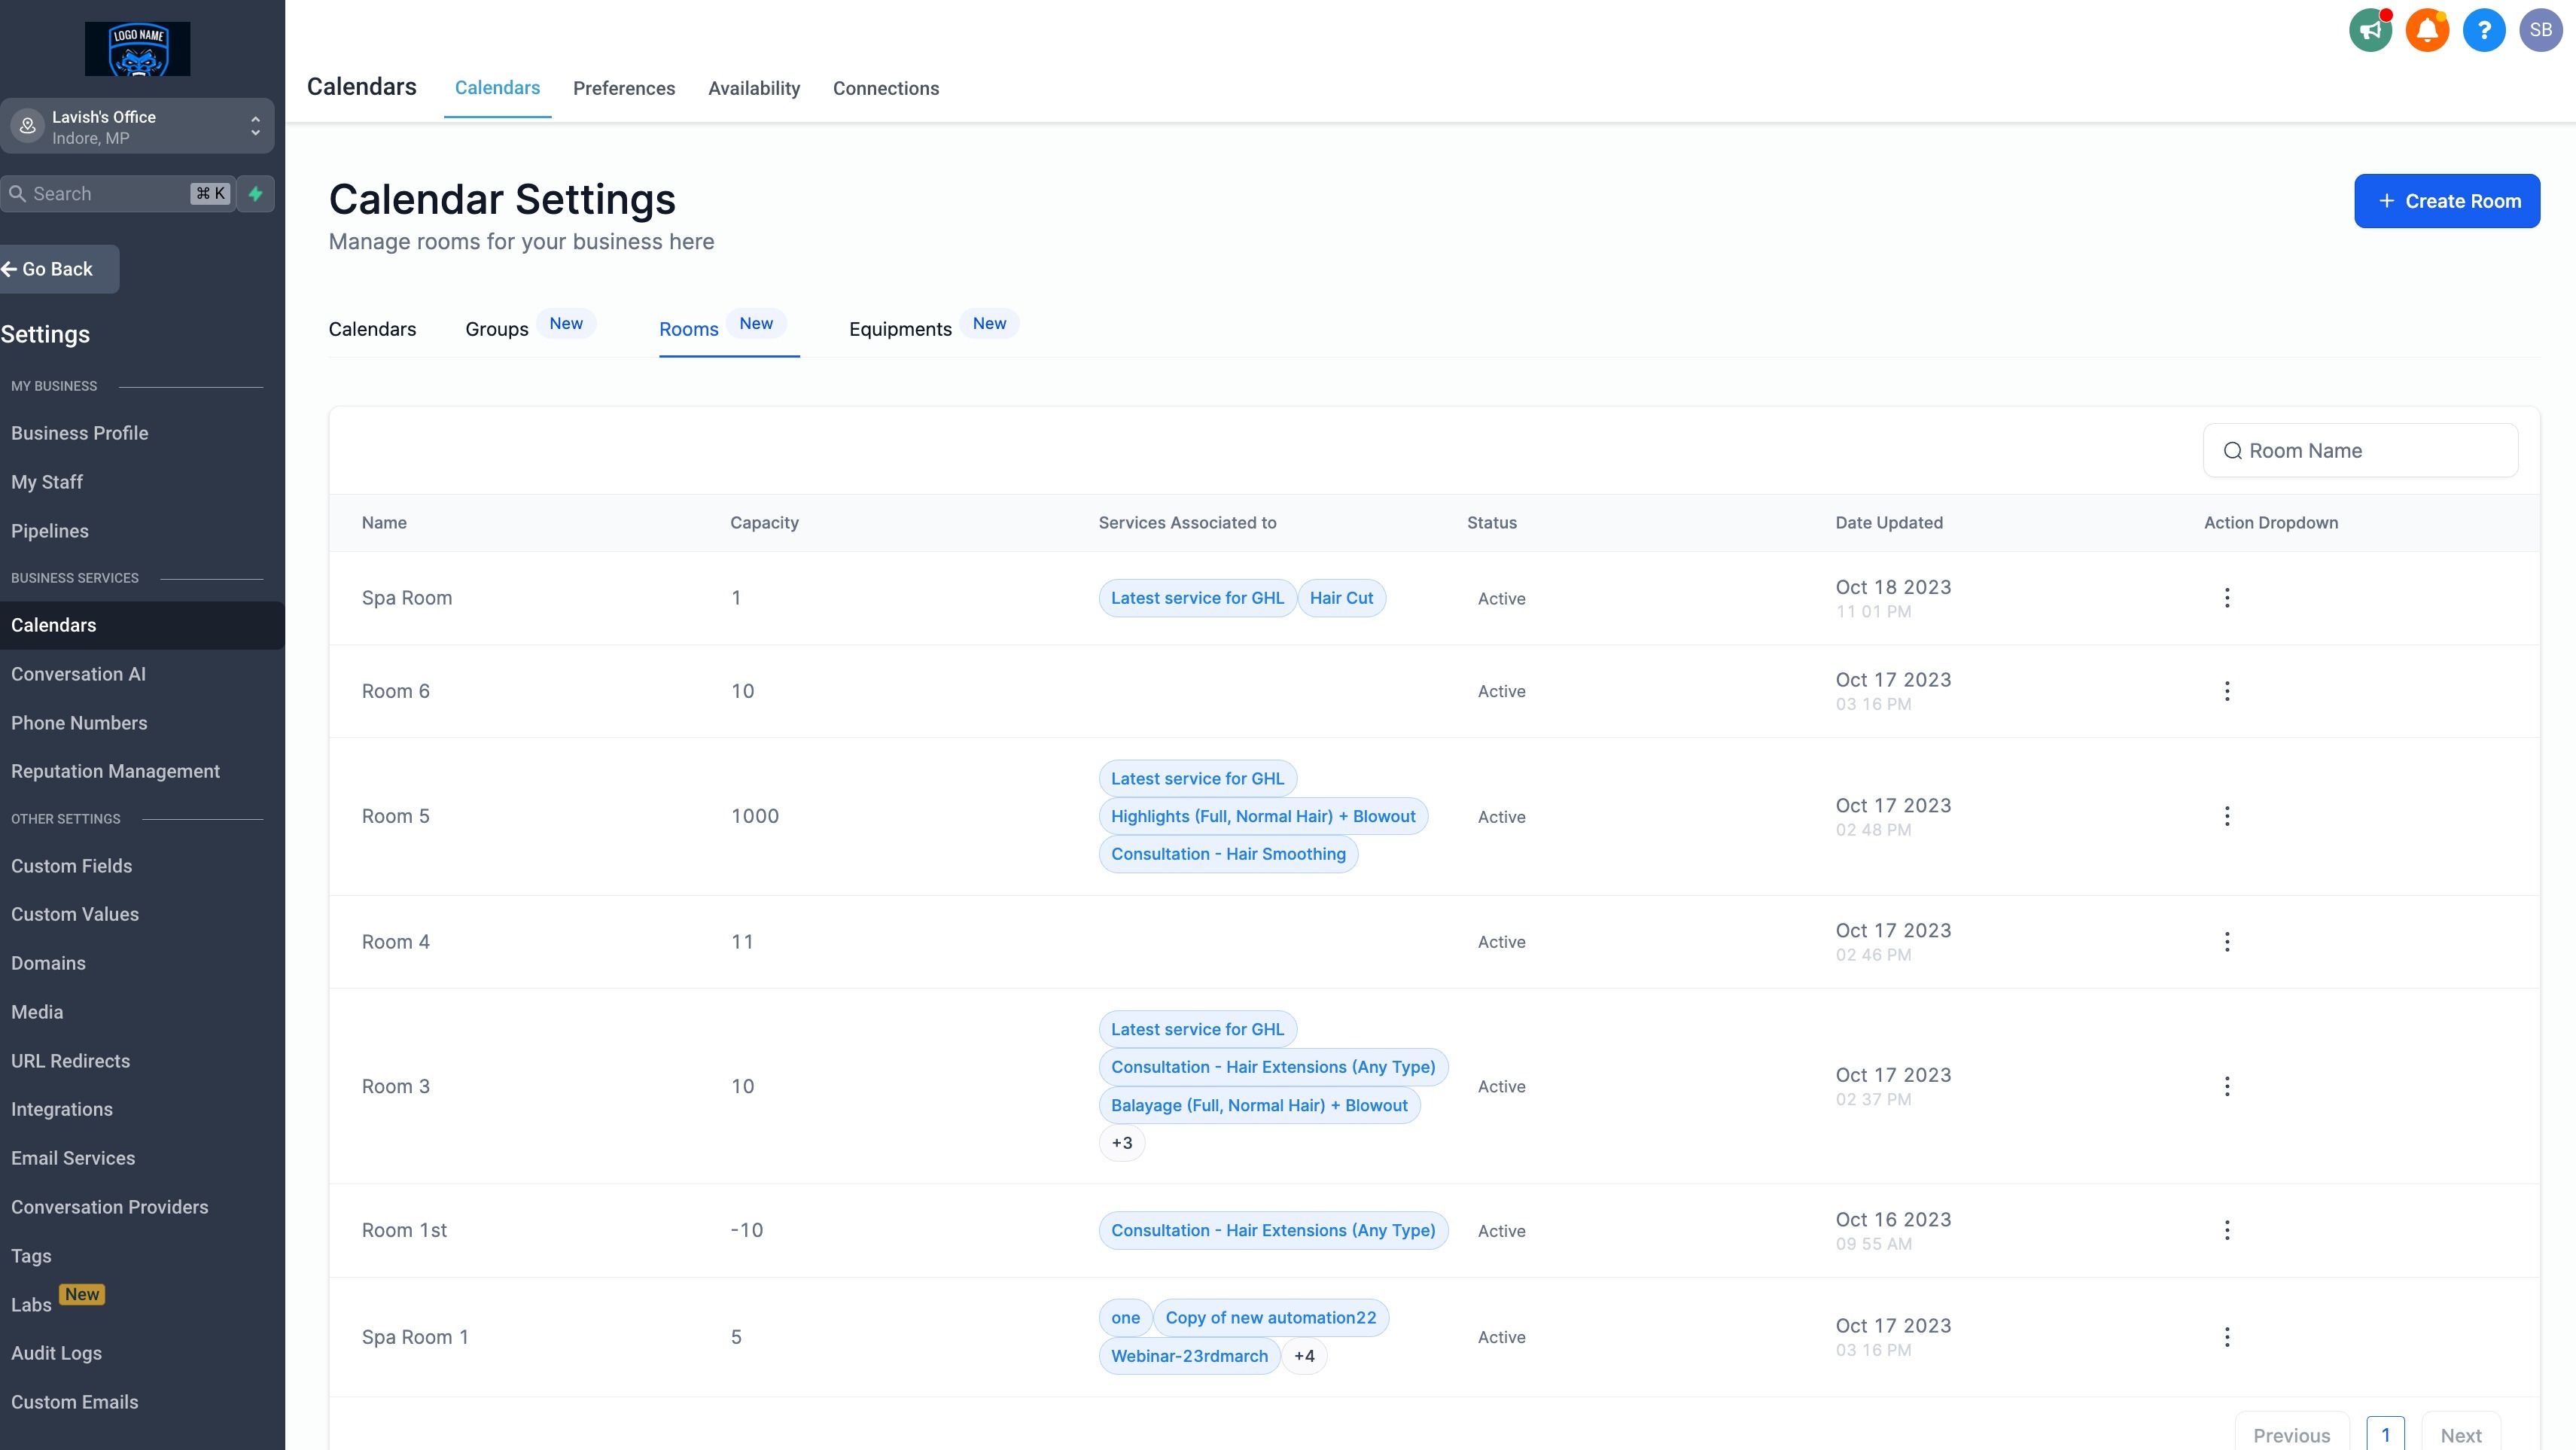Switch to the Equipments tab
The image size is (2576, 1450).
(x=900, y=329)
